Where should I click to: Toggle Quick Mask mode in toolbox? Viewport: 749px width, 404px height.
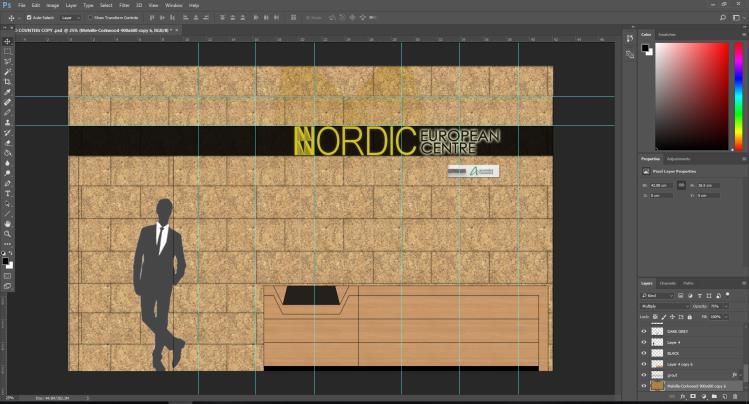7,276
